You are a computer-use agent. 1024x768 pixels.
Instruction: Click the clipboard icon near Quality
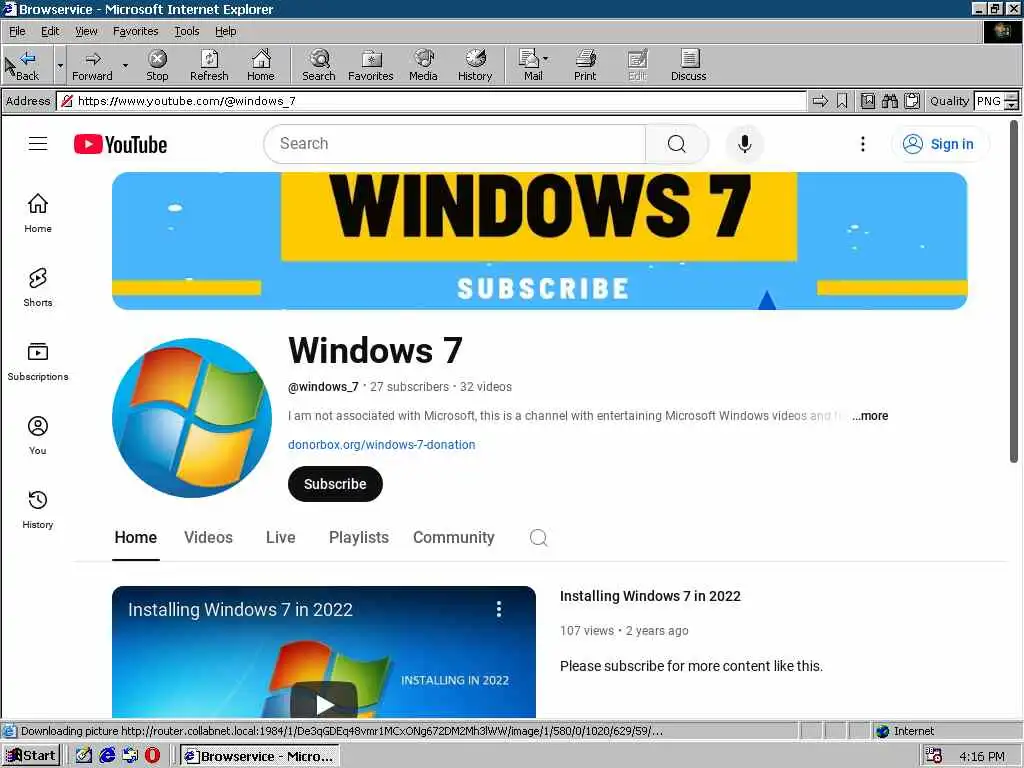click(912, 101)
